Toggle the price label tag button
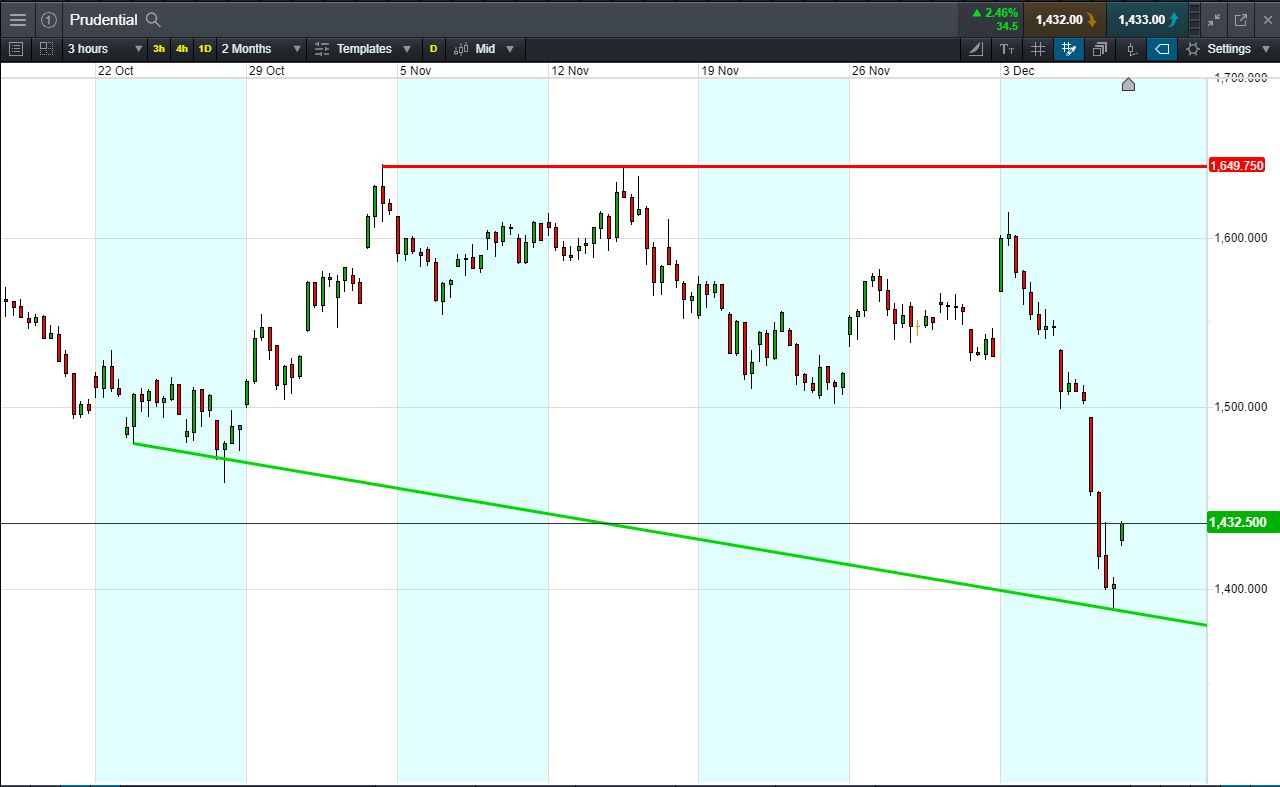1280x787 pixels. coord(1162,49)
